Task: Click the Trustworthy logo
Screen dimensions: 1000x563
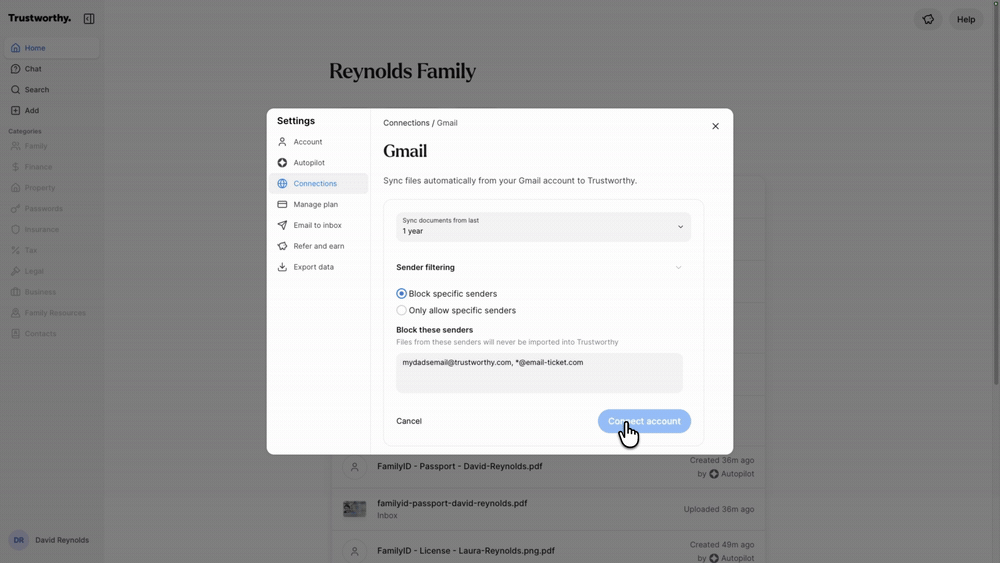Action: (40, 18)
